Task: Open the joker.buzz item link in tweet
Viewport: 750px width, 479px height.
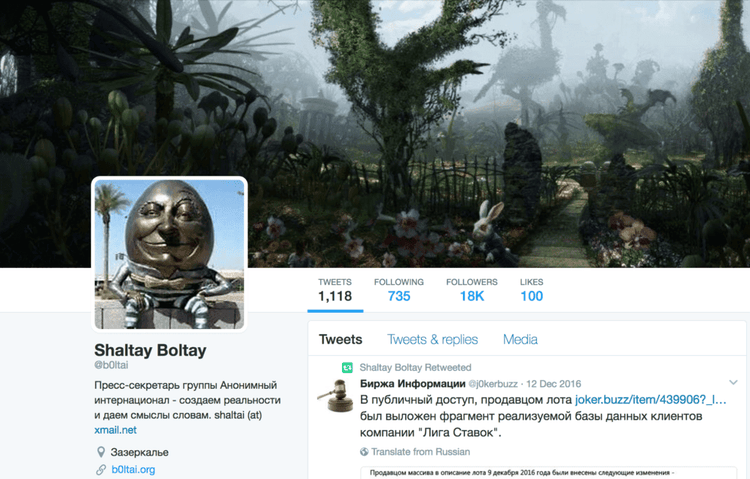Action: pos(651,400)
